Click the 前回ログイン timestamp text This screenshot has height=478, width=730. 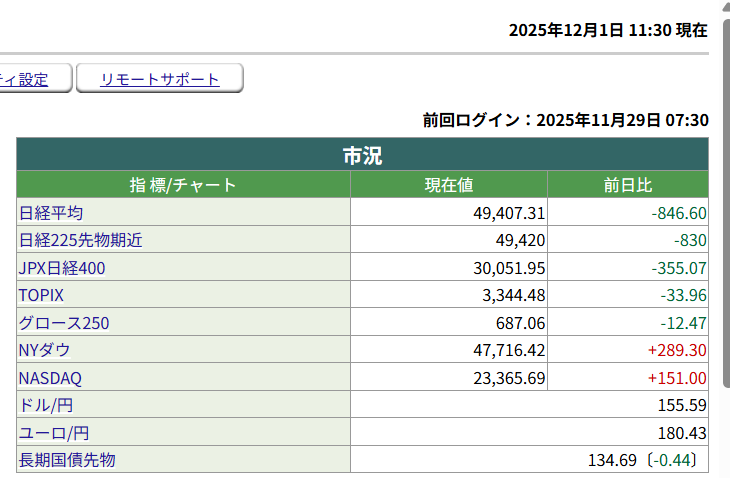[565, 120]
